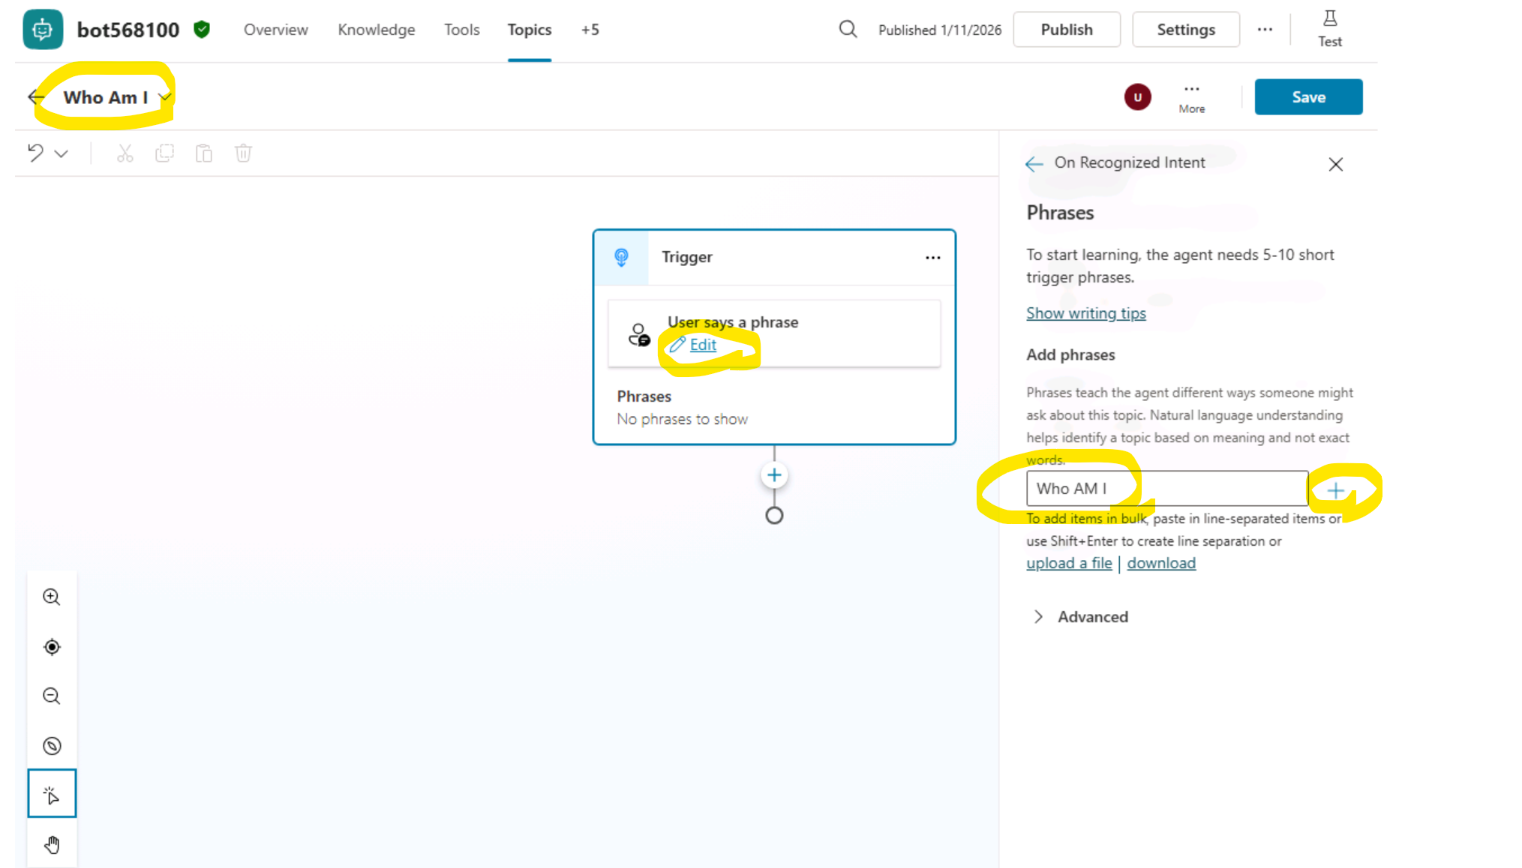Switch to the Knowledge tab
1522x868 pixels.
click(x=376, y=30)
